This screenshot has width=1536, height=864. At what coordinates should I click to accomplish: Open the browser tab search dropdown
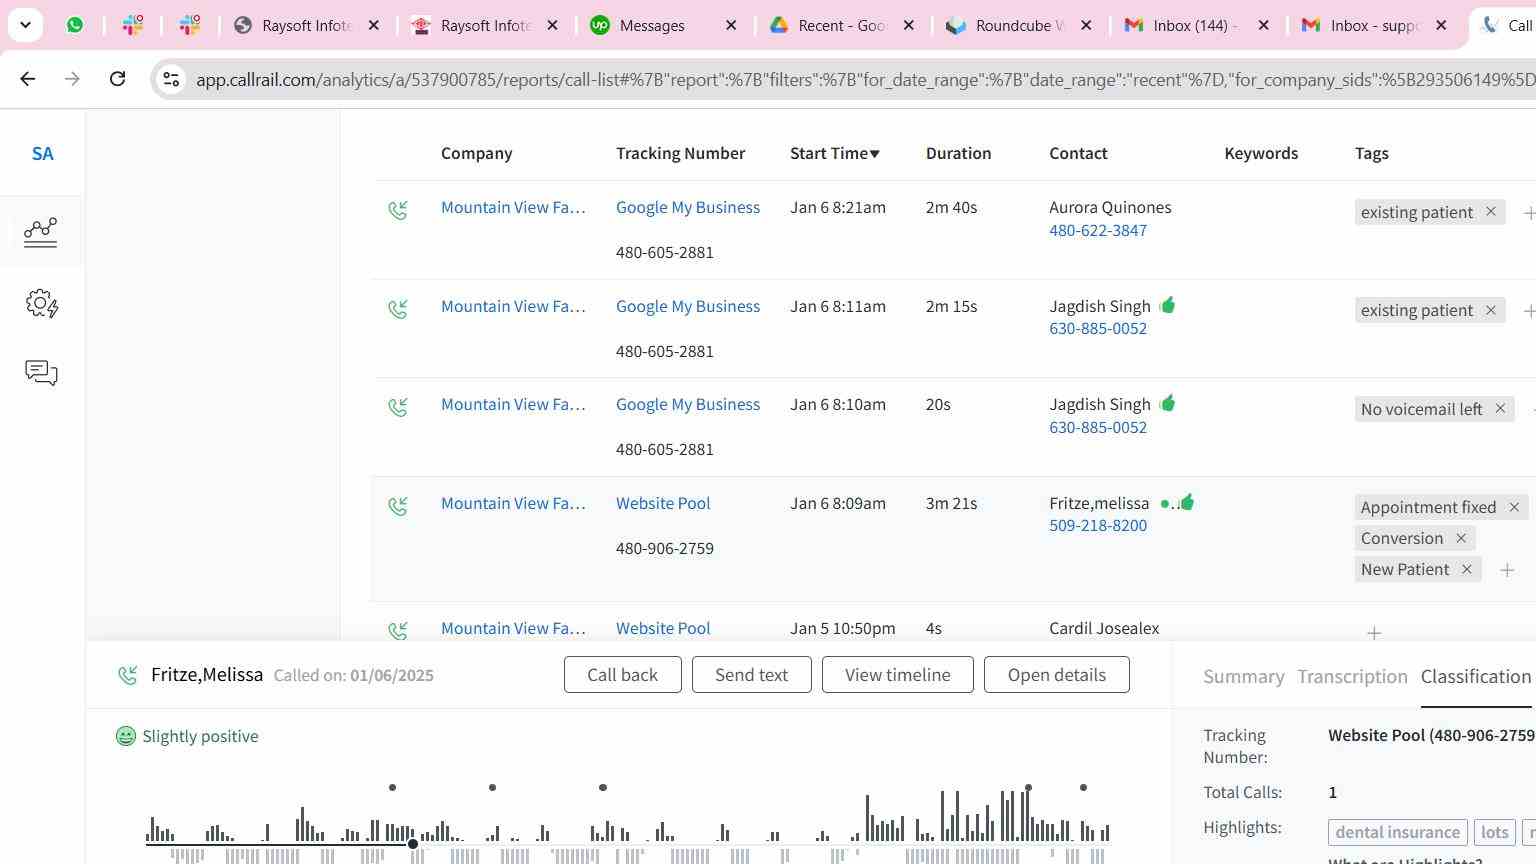tap(25, 25)
